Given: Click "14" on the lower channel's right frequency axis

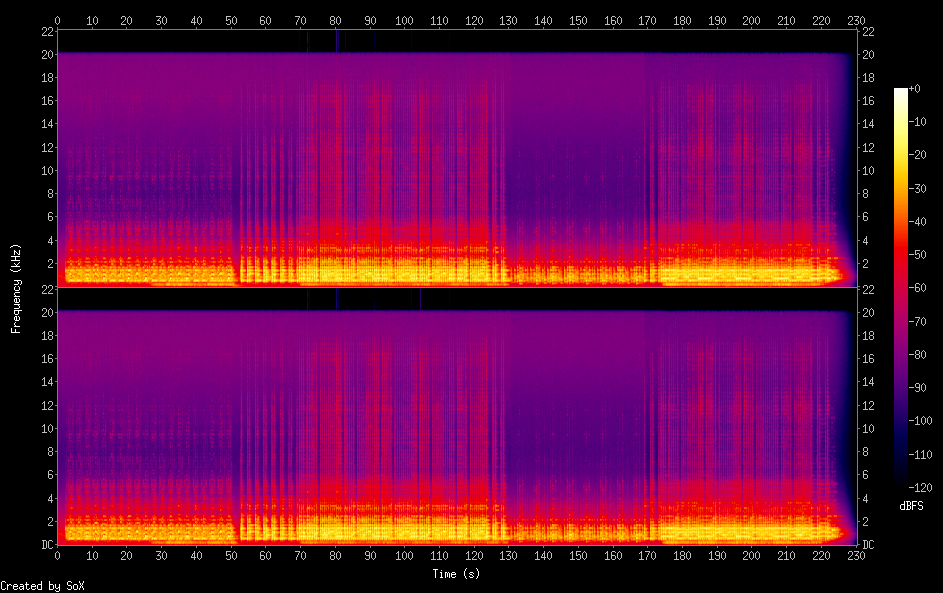Looking at the screenshot, I should tap(868, 381).
